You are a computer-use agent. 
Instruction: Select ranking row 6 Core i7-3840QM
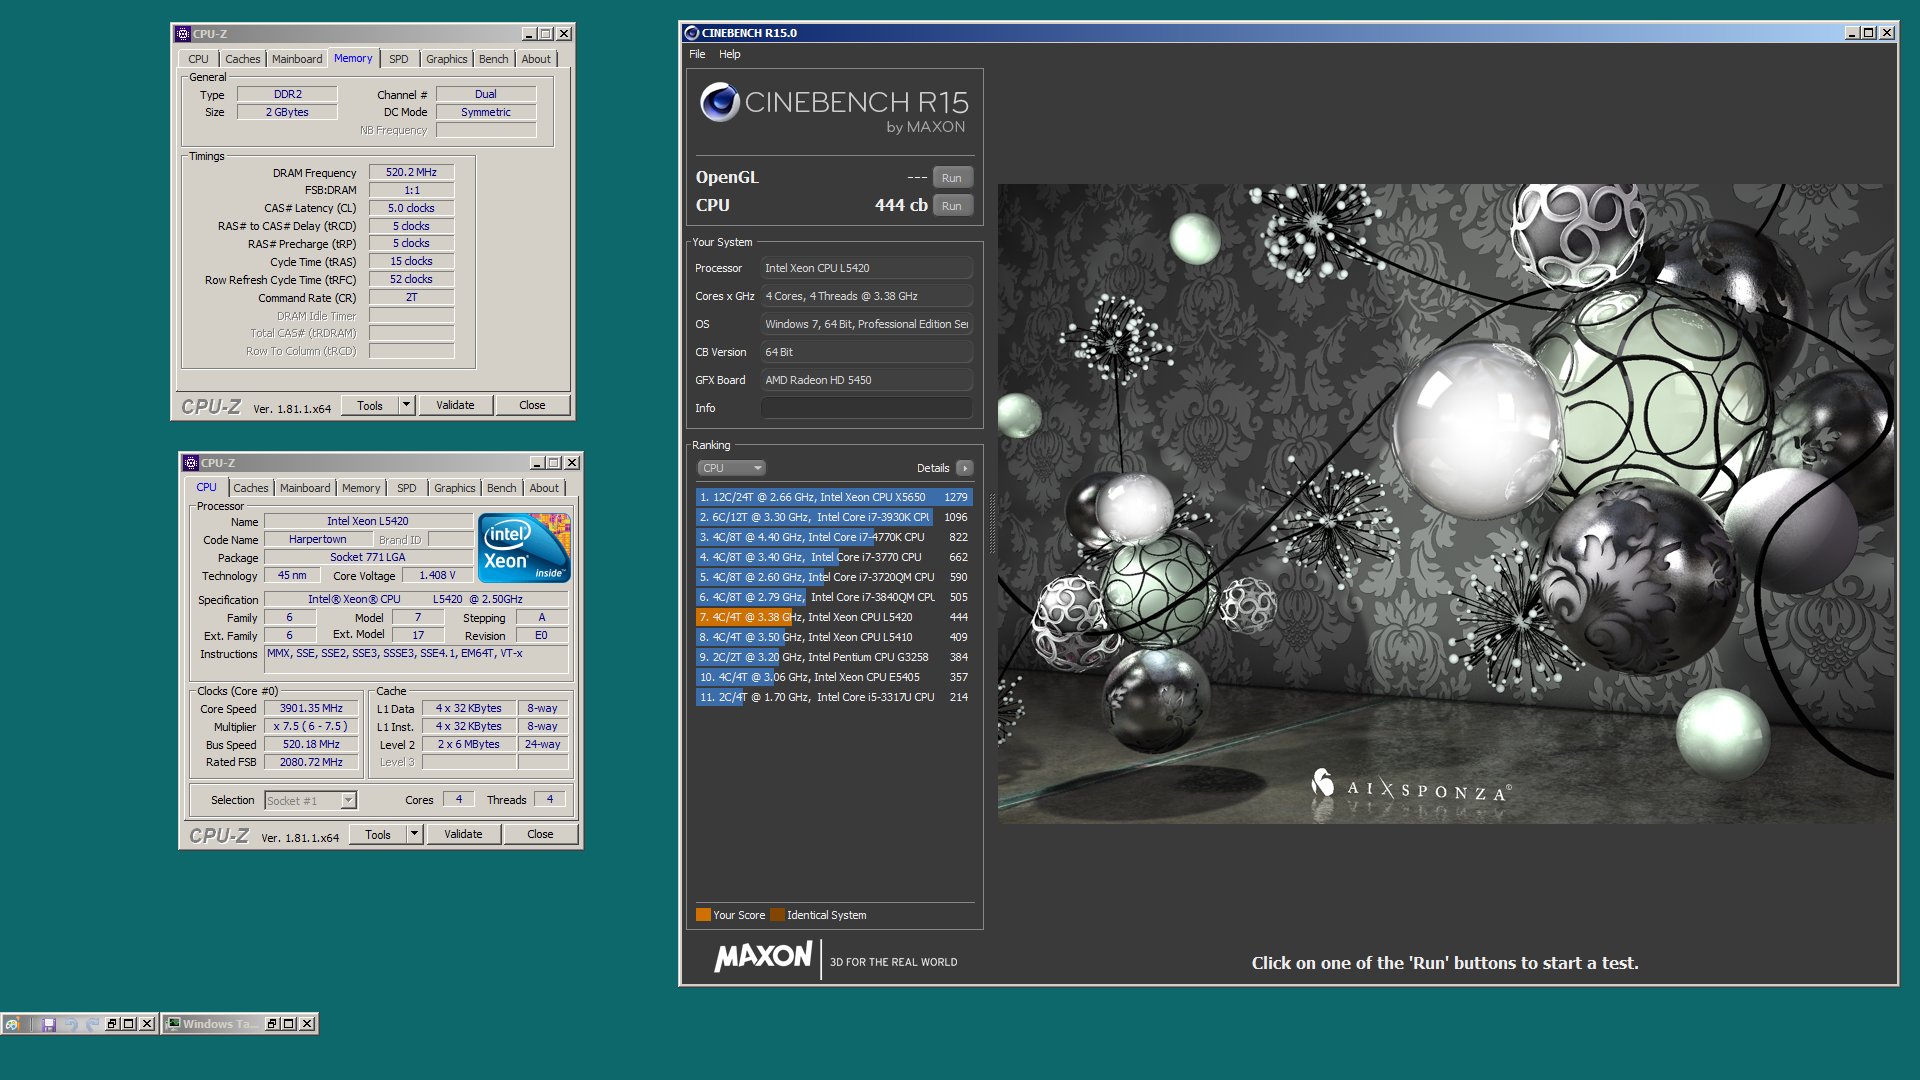834,597
